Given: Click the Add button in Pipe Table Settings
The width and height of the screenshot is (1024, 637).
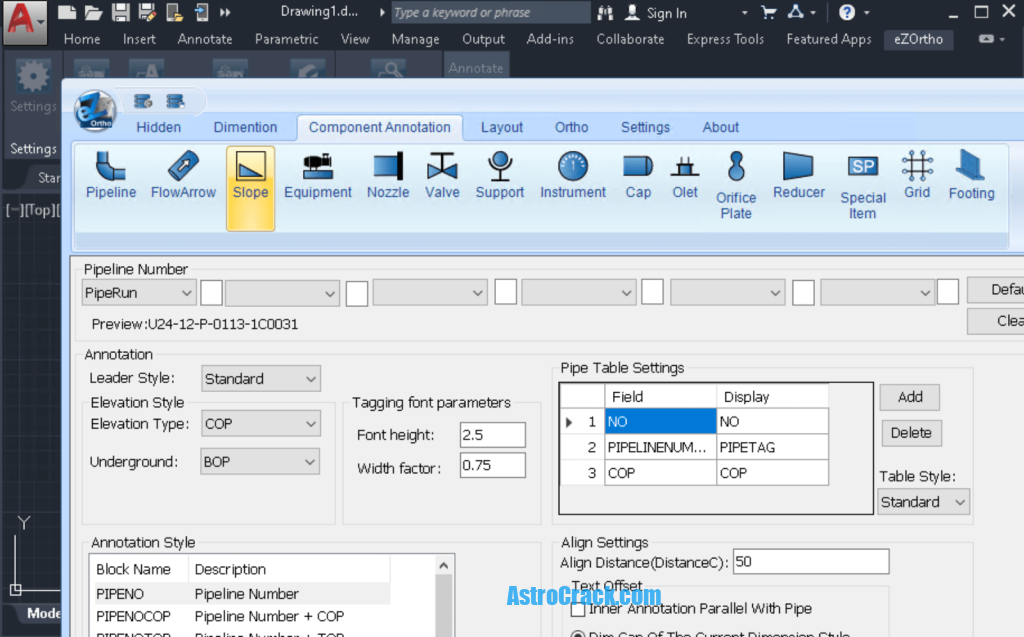Looking at the screenshot, I should (x=909, y=397).
